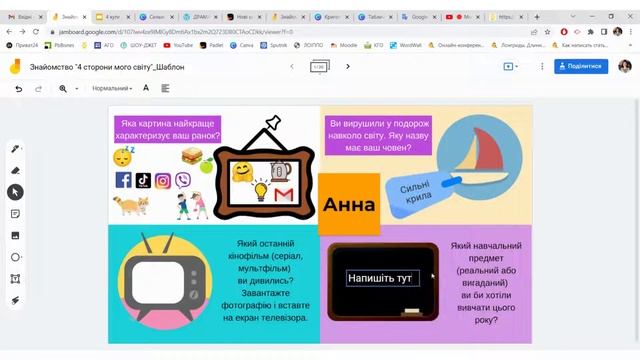Open the tab search chevron
Viewport: 640px width, 360px height.
click(573, 16)
